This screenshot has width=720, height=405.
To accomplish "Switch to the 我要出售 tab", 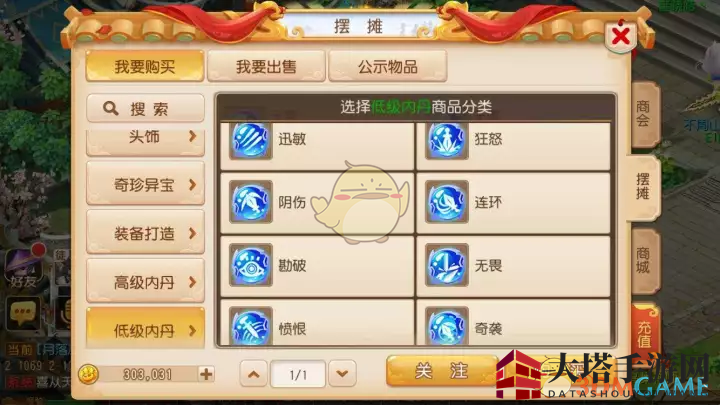I will [x=266, y=67].
